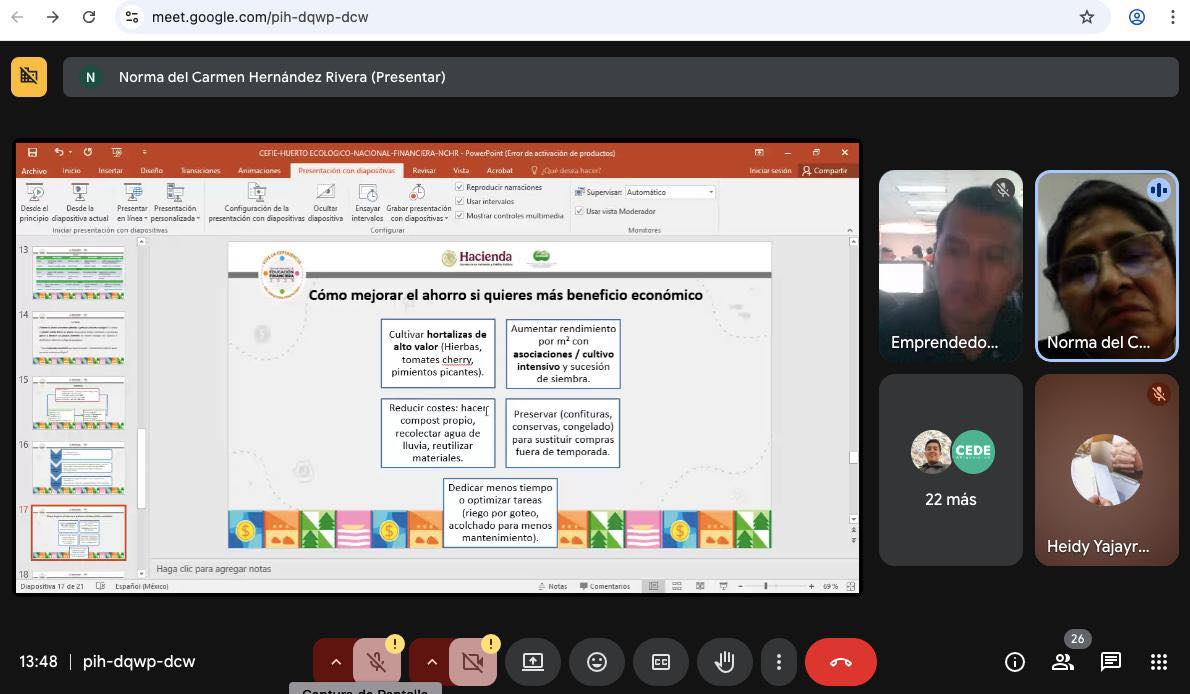Switch to the Transiciones ribbon tab
This screenshot has height=694, width=1190.
click(200, 171)
